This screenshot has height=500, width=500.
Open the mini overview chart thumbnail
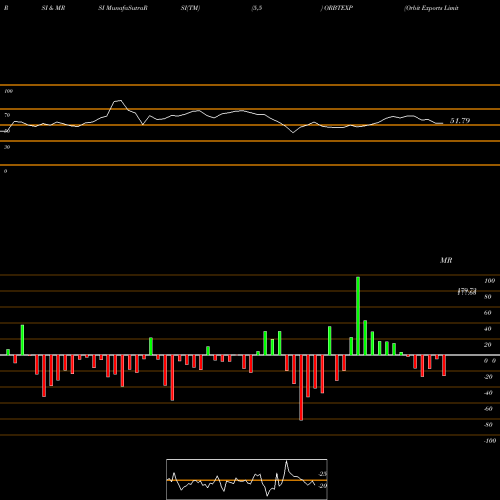247,479
